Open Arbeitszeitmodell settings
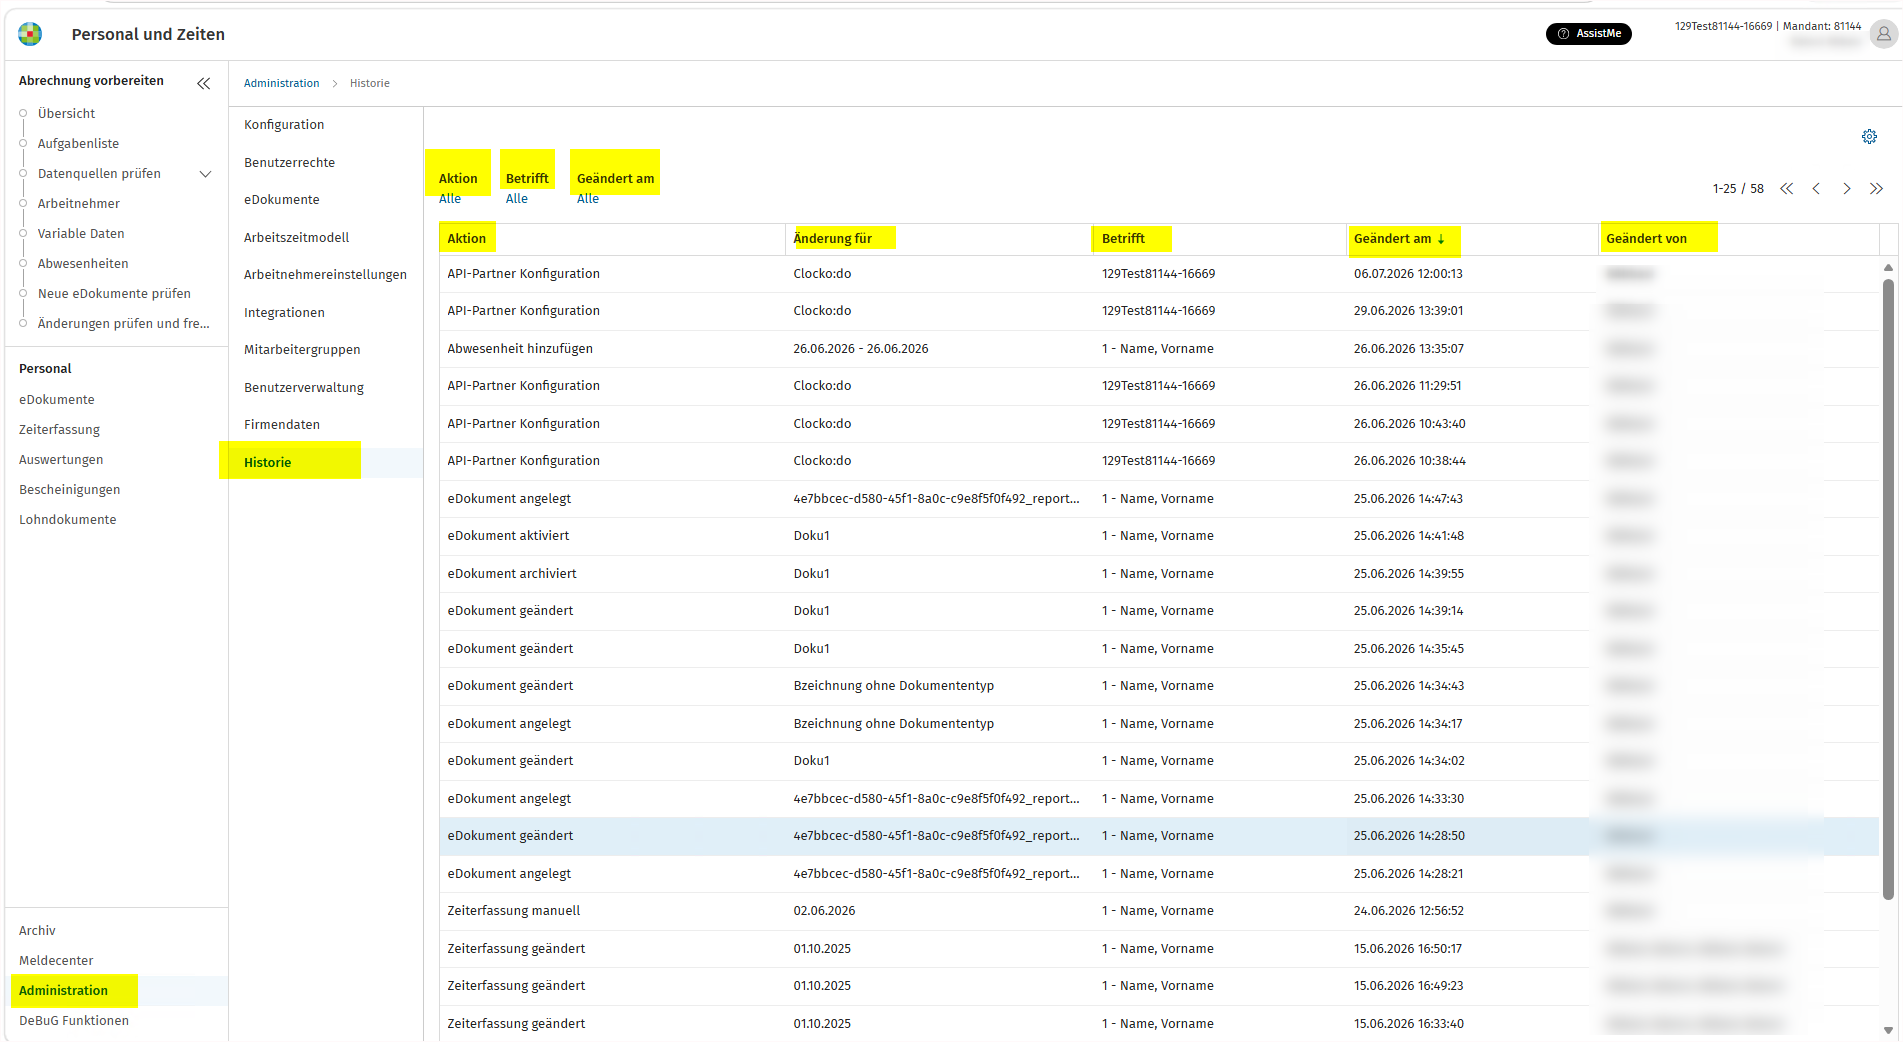The width and height of the screenshot is (1903, 1042). (x=297, y=238)
